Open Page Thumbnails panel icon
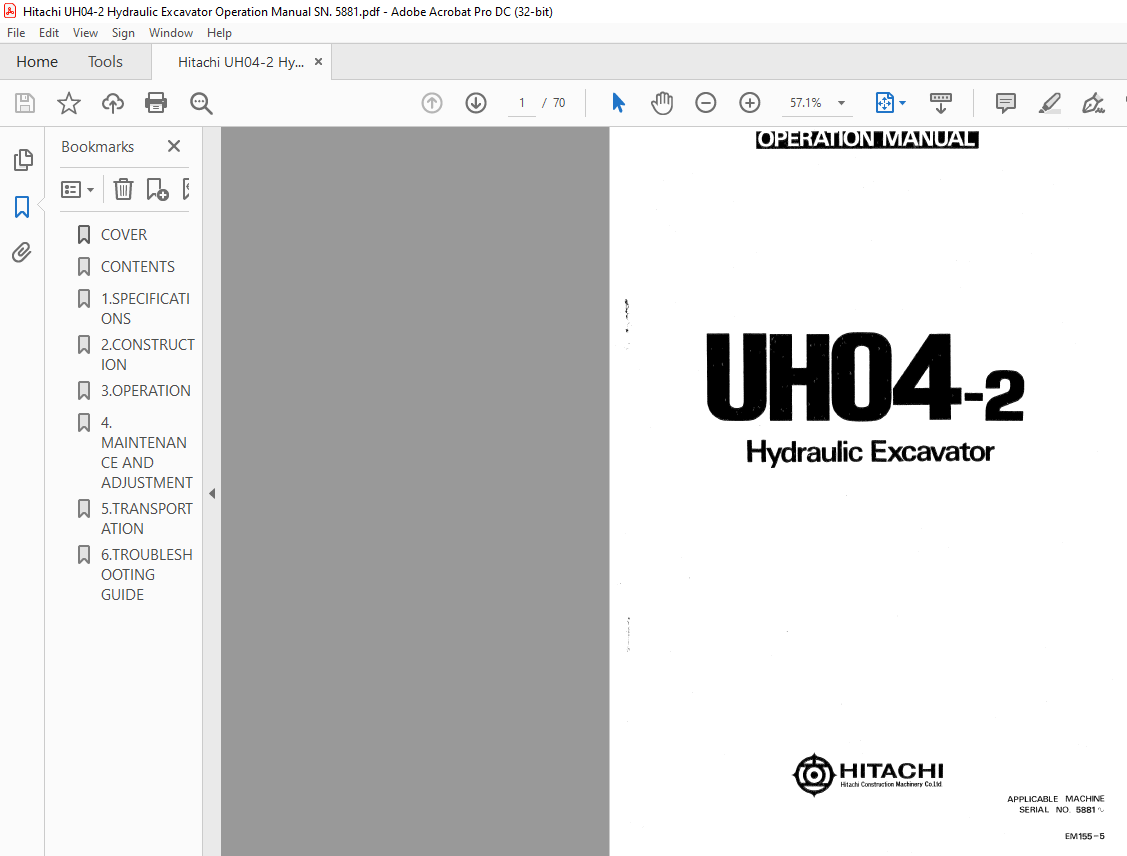Screen dimensions: 1127x856 [x=22, y=160]
